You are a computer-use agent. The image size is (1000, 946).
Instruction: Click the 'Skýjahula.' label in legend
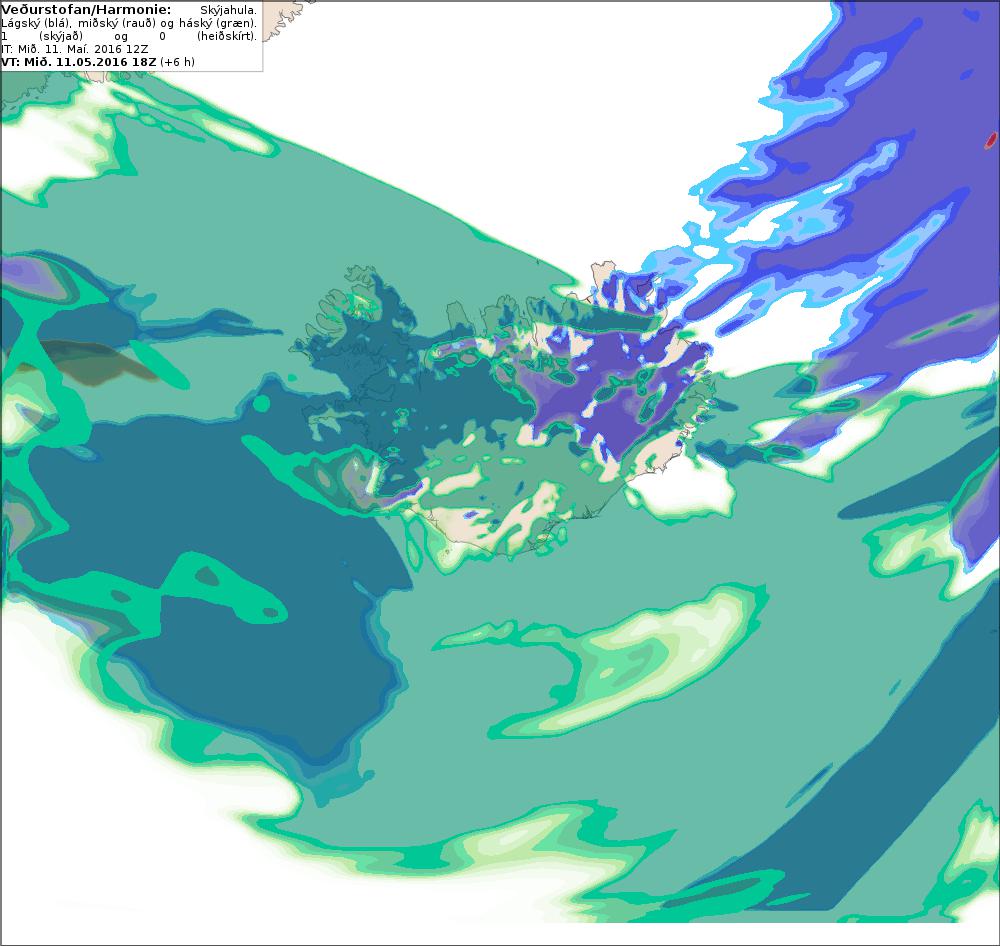228,11
